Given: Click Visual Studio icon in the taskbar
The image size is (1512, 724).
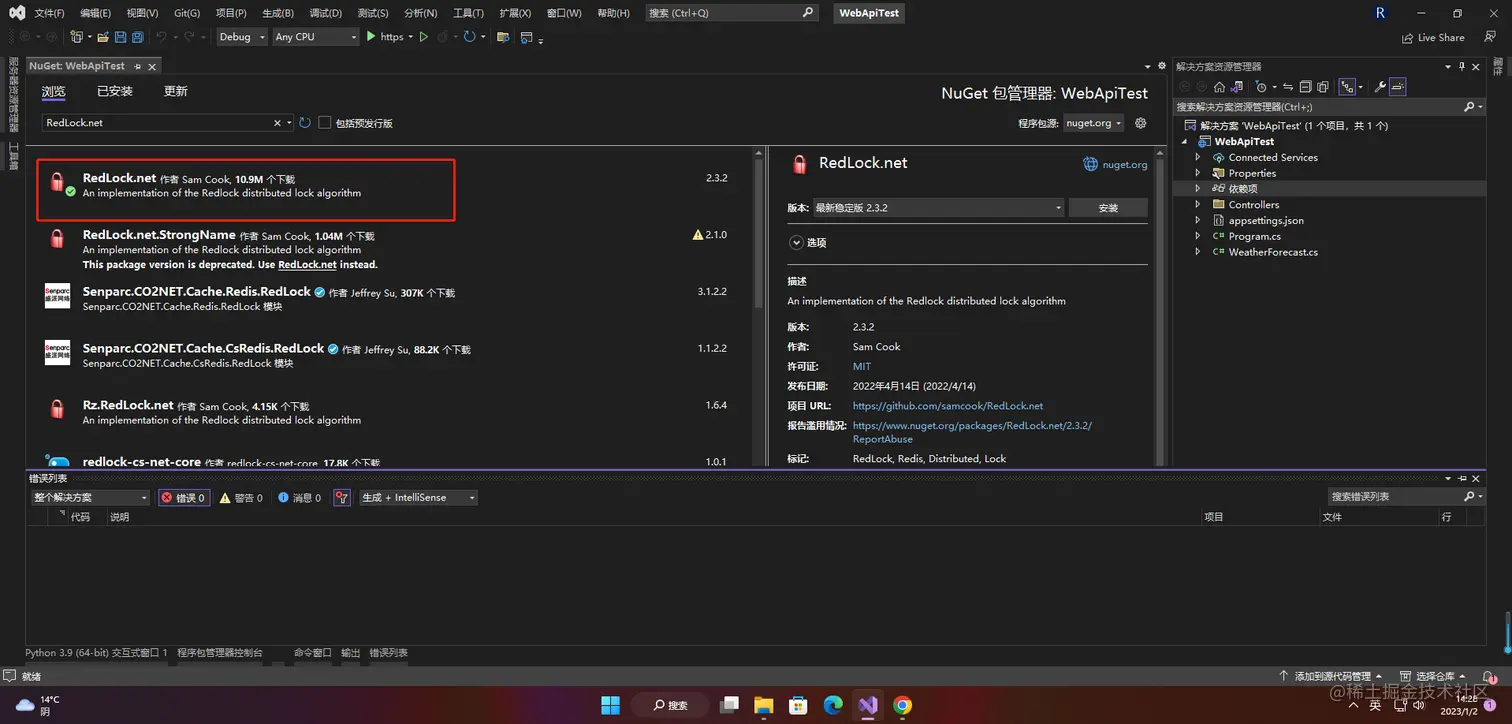Looking at the screenshot, I should point(868,705).
